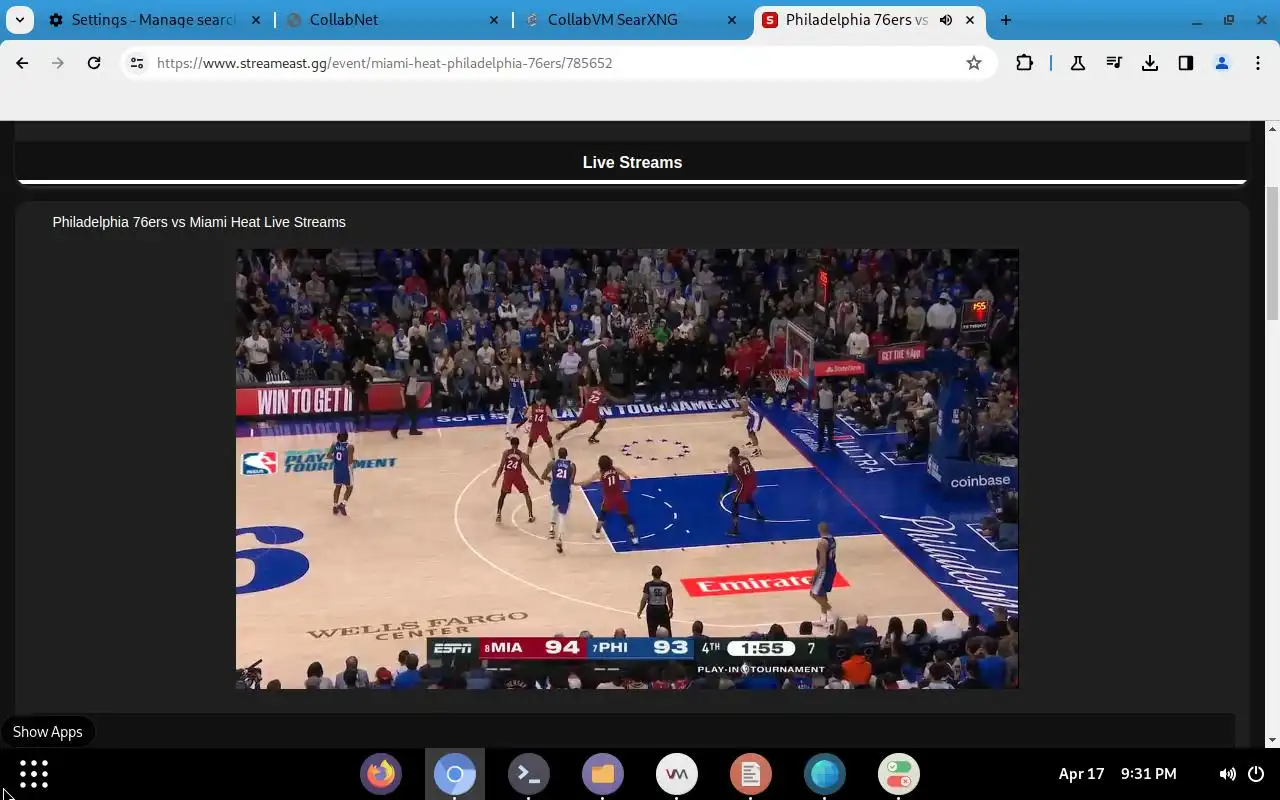
Task: Open the clock showing Apr 17 9:31 PM
Action: [1117, 774]
